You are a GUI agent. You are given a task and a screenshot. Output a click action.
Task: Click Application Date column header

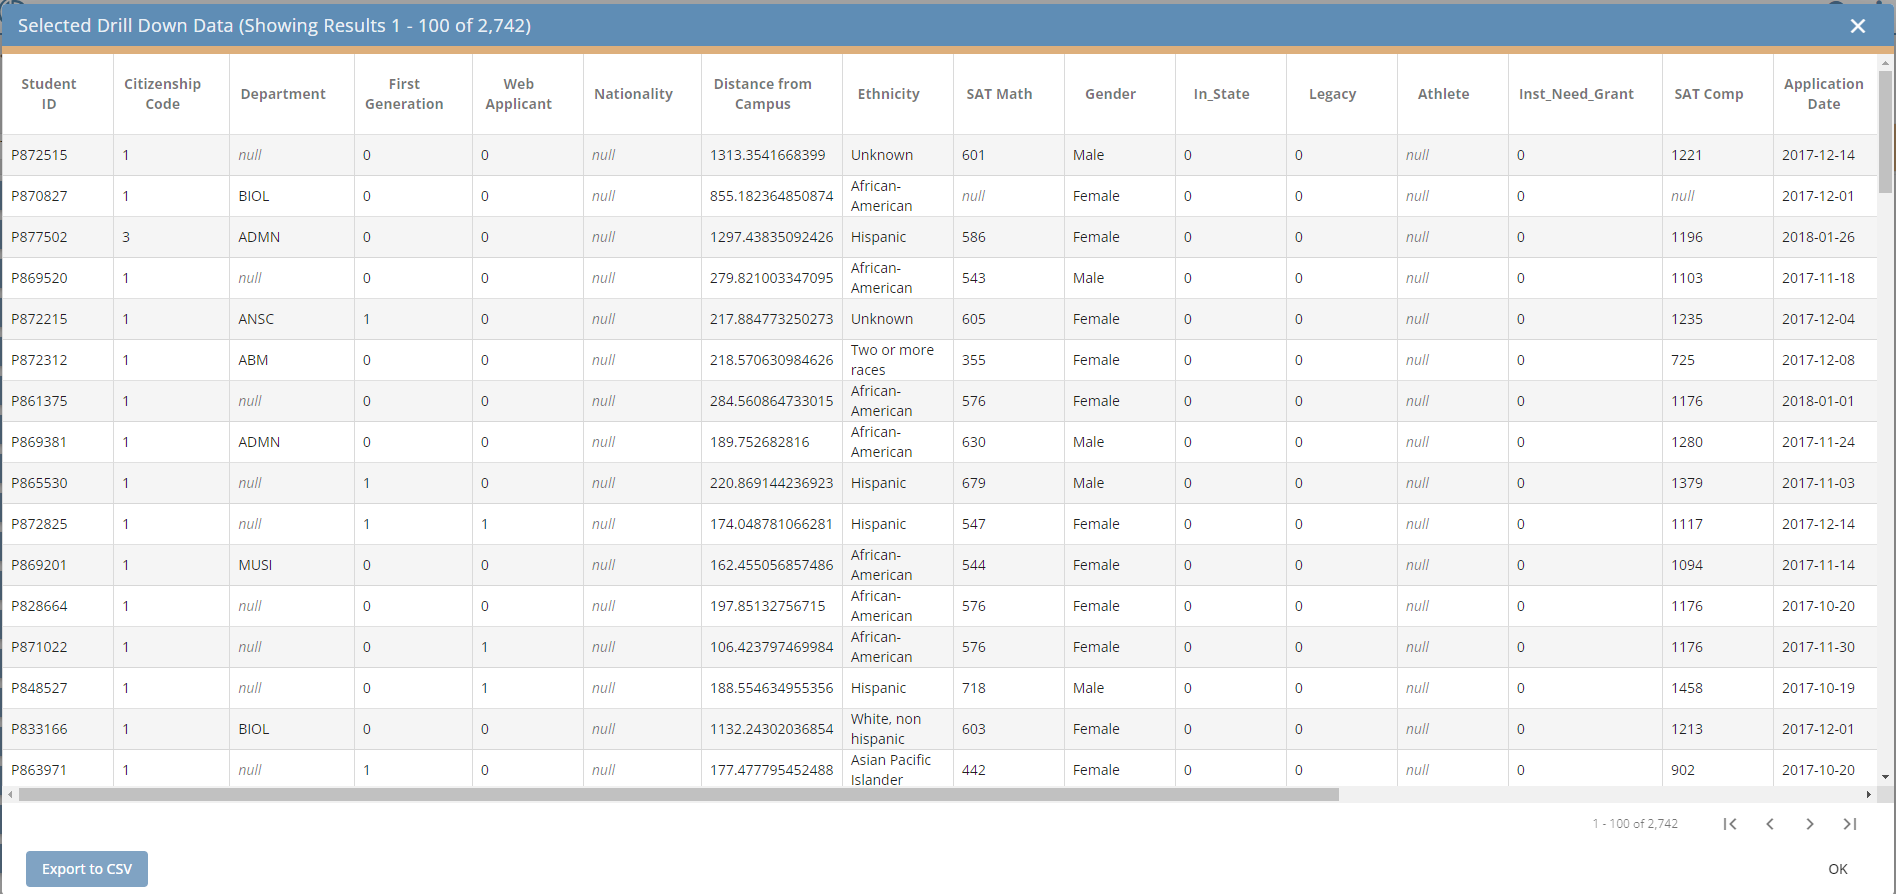click(1823, 94)
